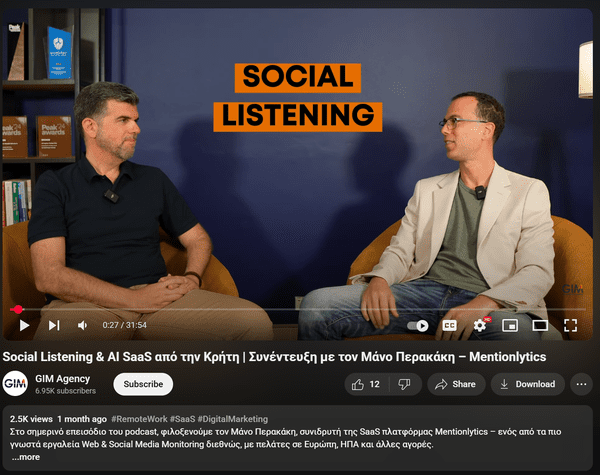Toggle the autoplay switch
The image size is (600, 475).
(417, 325)
